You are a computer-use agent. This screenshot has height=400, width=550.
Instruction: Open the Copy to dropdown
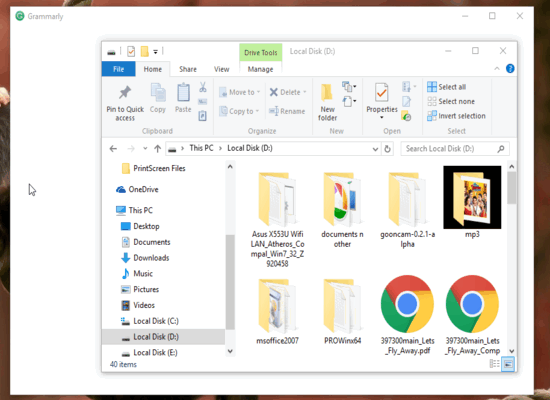pyautogui.click(x=239, y=111)
